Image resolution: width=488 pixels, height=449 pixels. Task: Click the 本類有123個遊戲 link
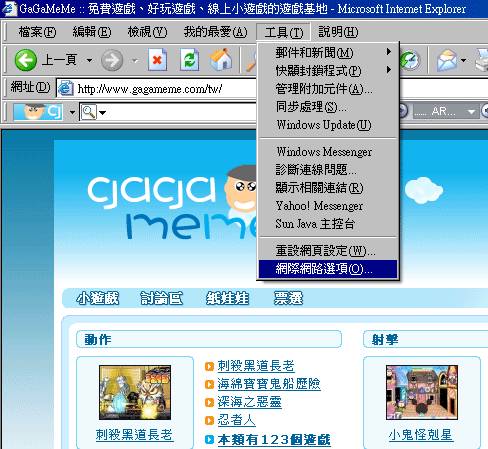[x=274, y=440]
